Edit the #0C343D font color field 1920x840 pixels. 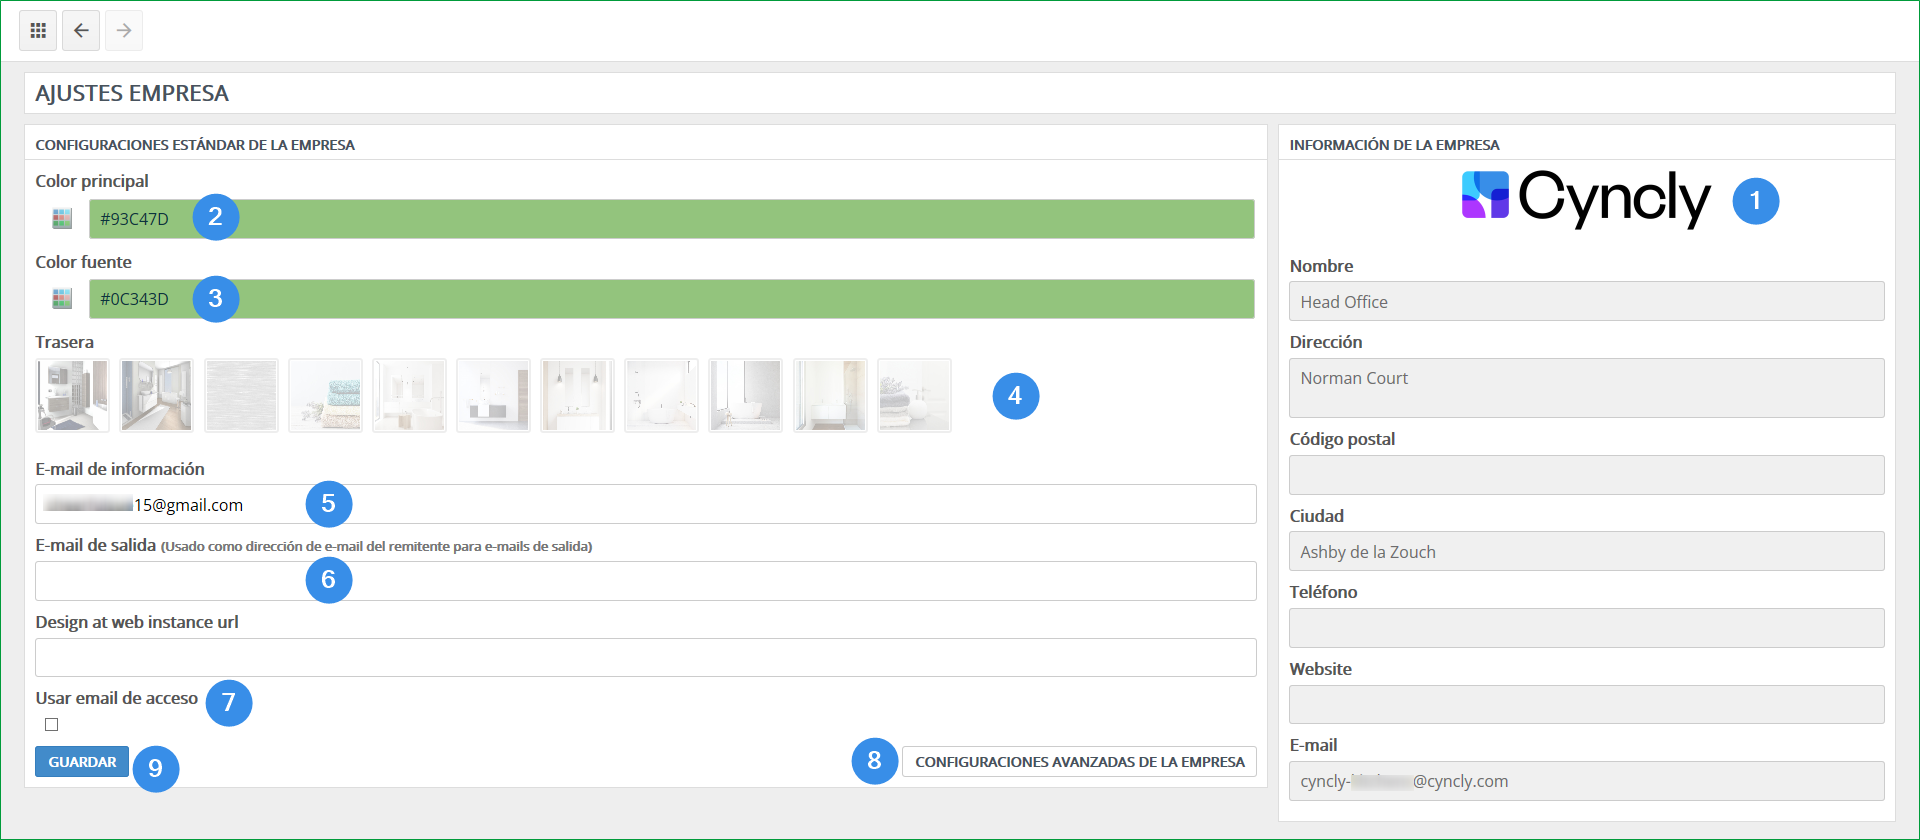671,299
